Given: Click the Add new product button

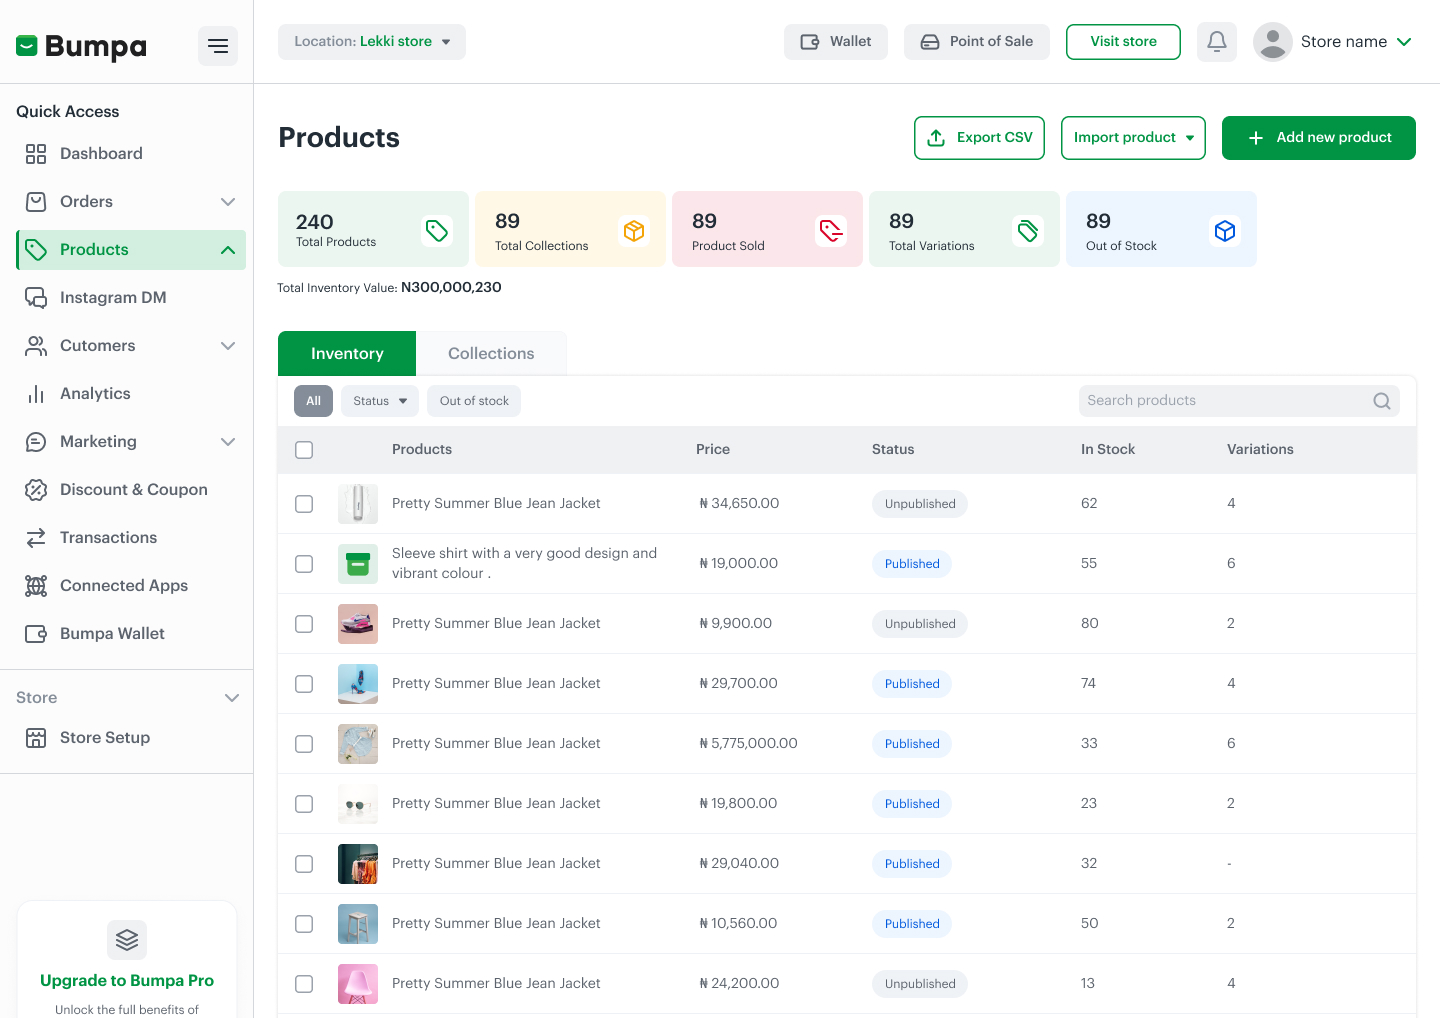Looking at the screenshot, I should click(x=1318, y=138).
